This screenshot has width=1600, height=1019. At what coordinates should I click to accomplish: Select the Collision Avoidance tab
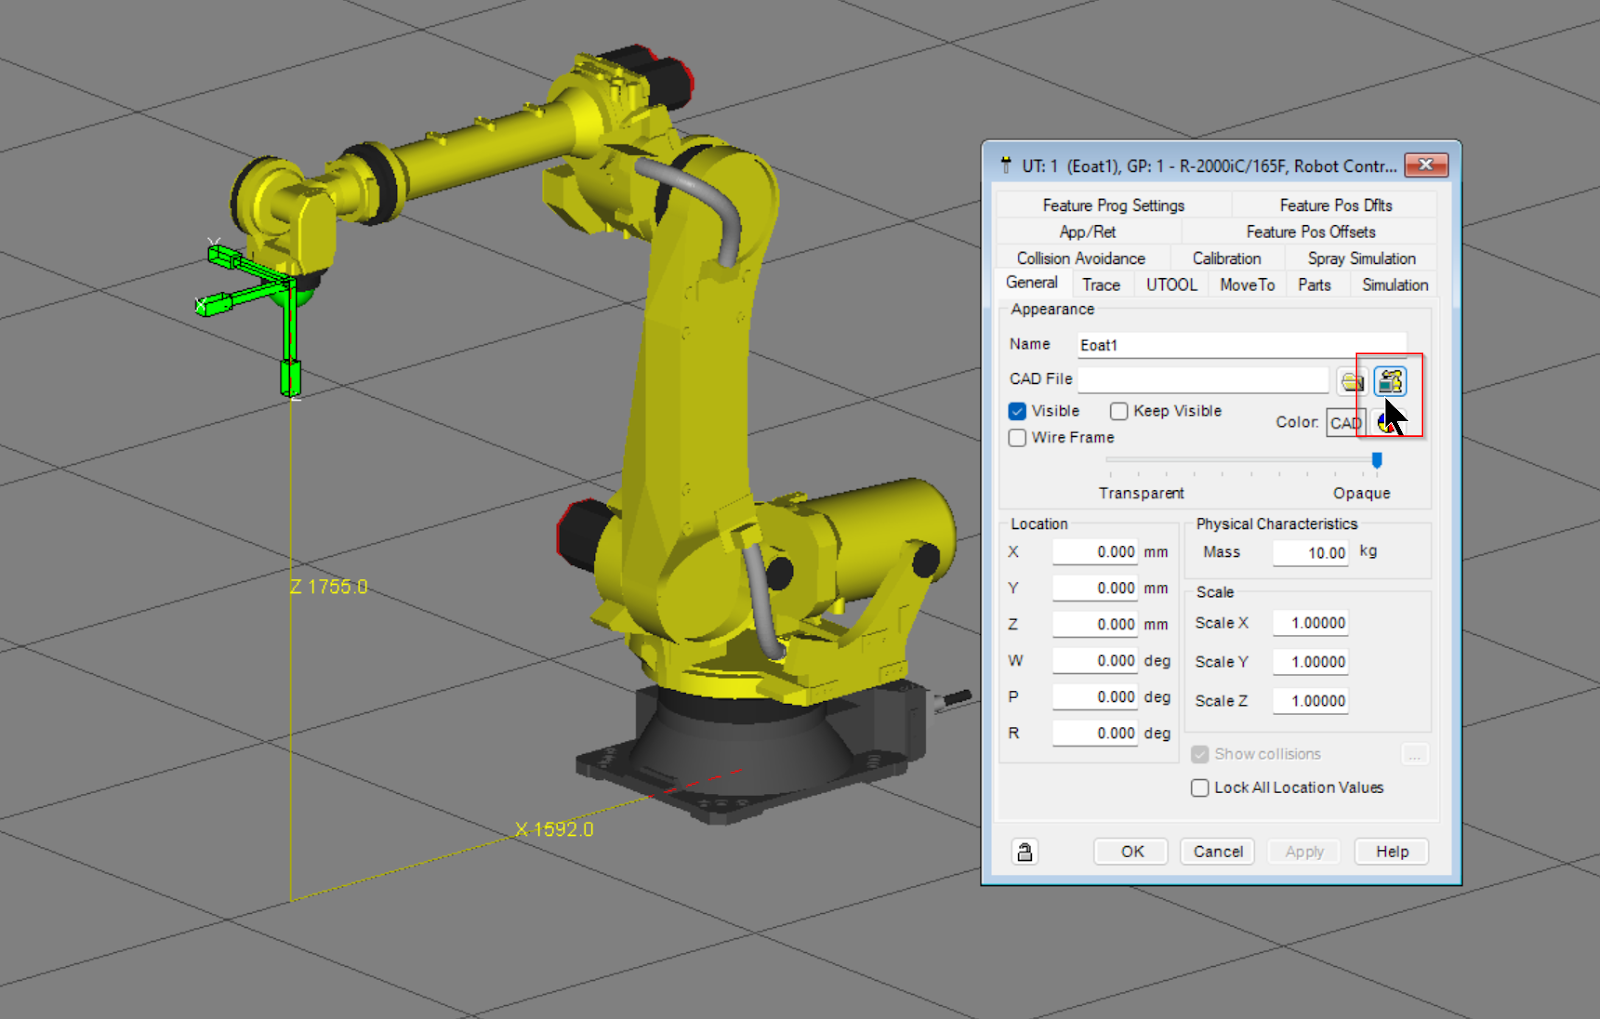point(1081,258)
